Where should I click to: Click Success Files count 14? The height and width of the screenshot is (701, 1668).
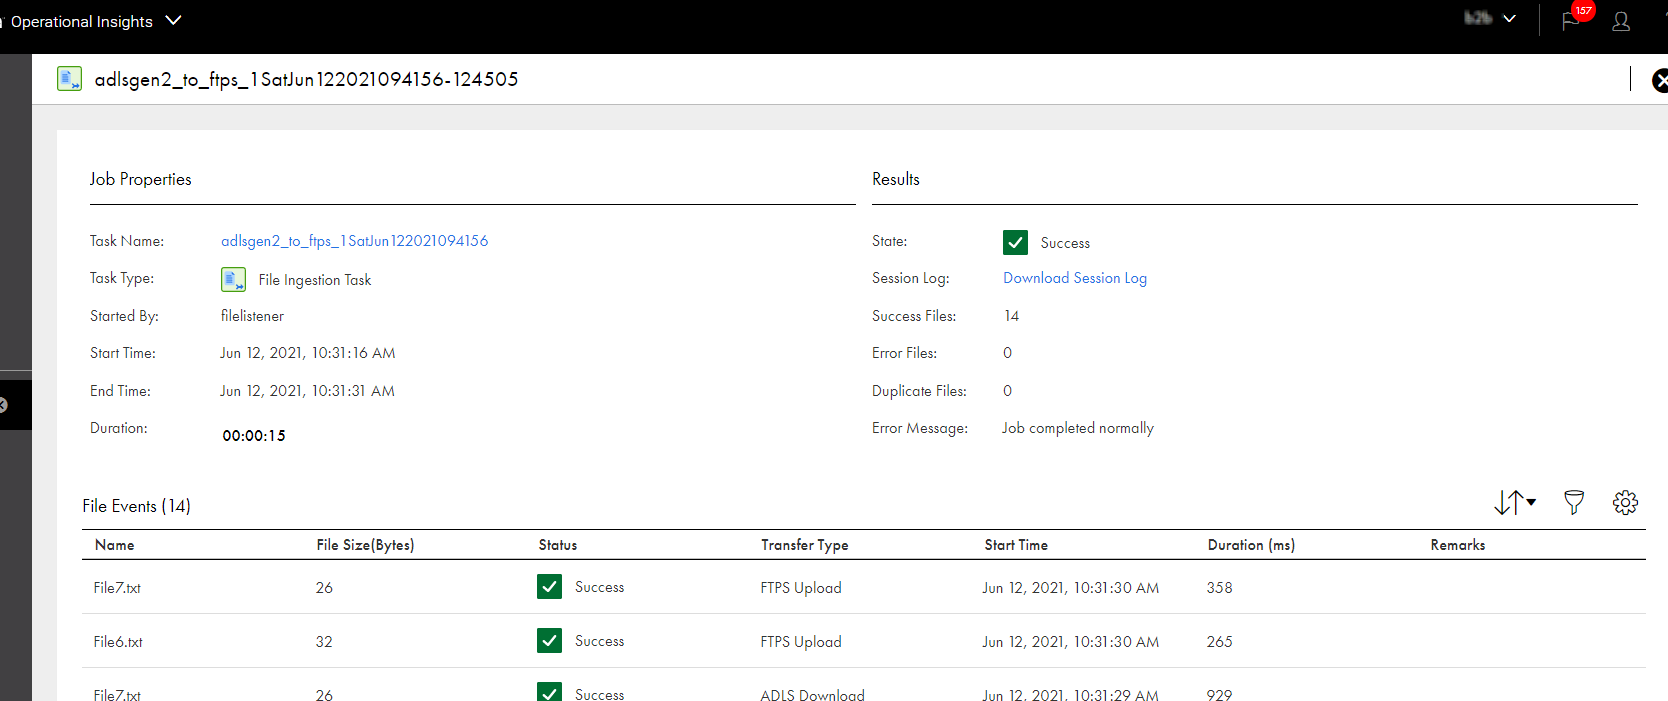point(1011,316)
